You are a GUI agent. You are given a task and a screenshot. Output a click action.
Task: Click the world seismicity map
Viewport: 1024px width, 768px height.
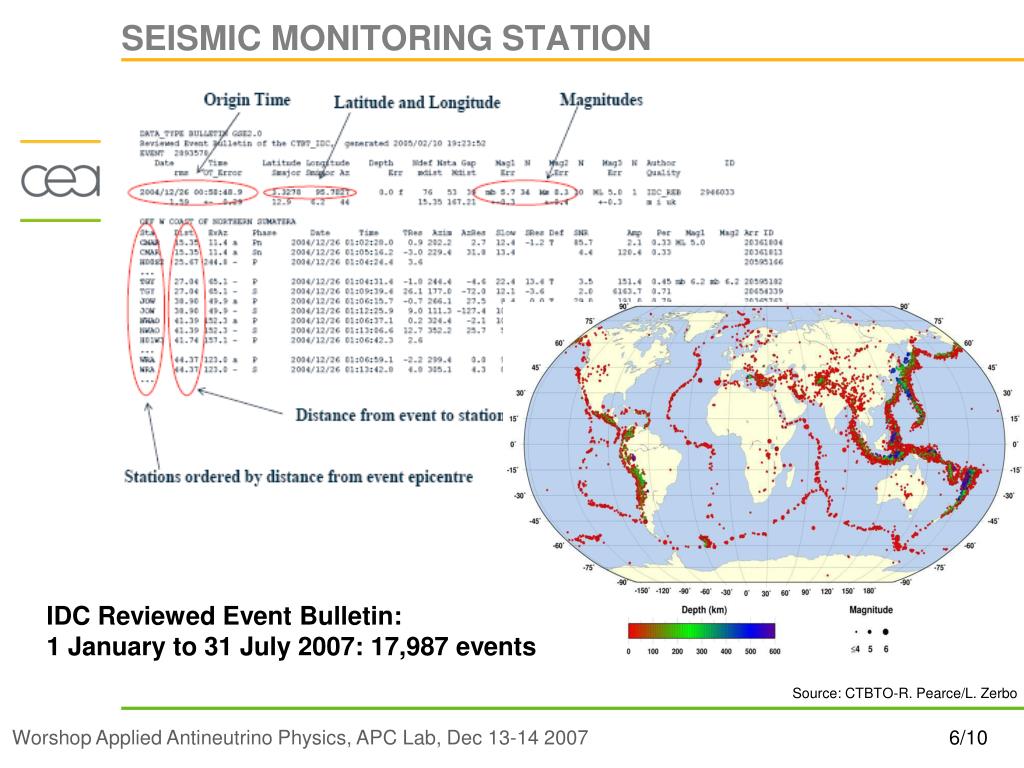tap(764, 444)
